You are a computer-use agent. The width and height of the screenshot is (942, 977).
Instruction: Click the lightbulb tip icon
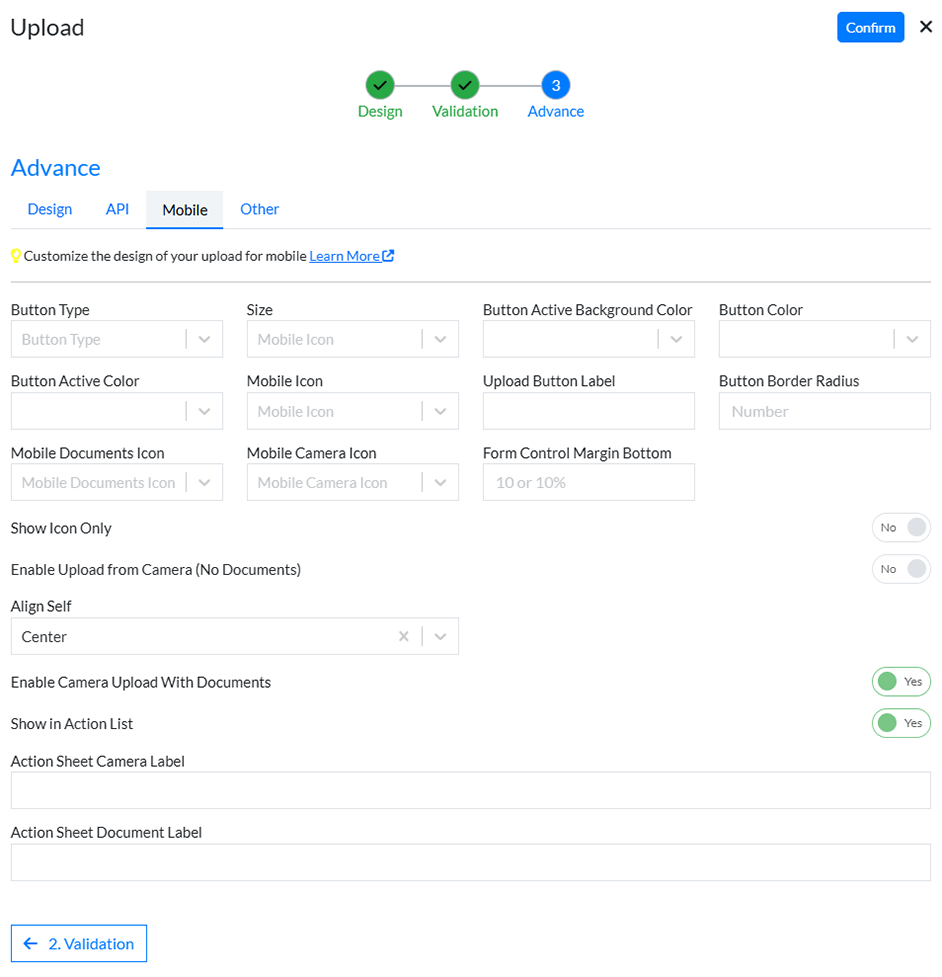click(16, 256)
